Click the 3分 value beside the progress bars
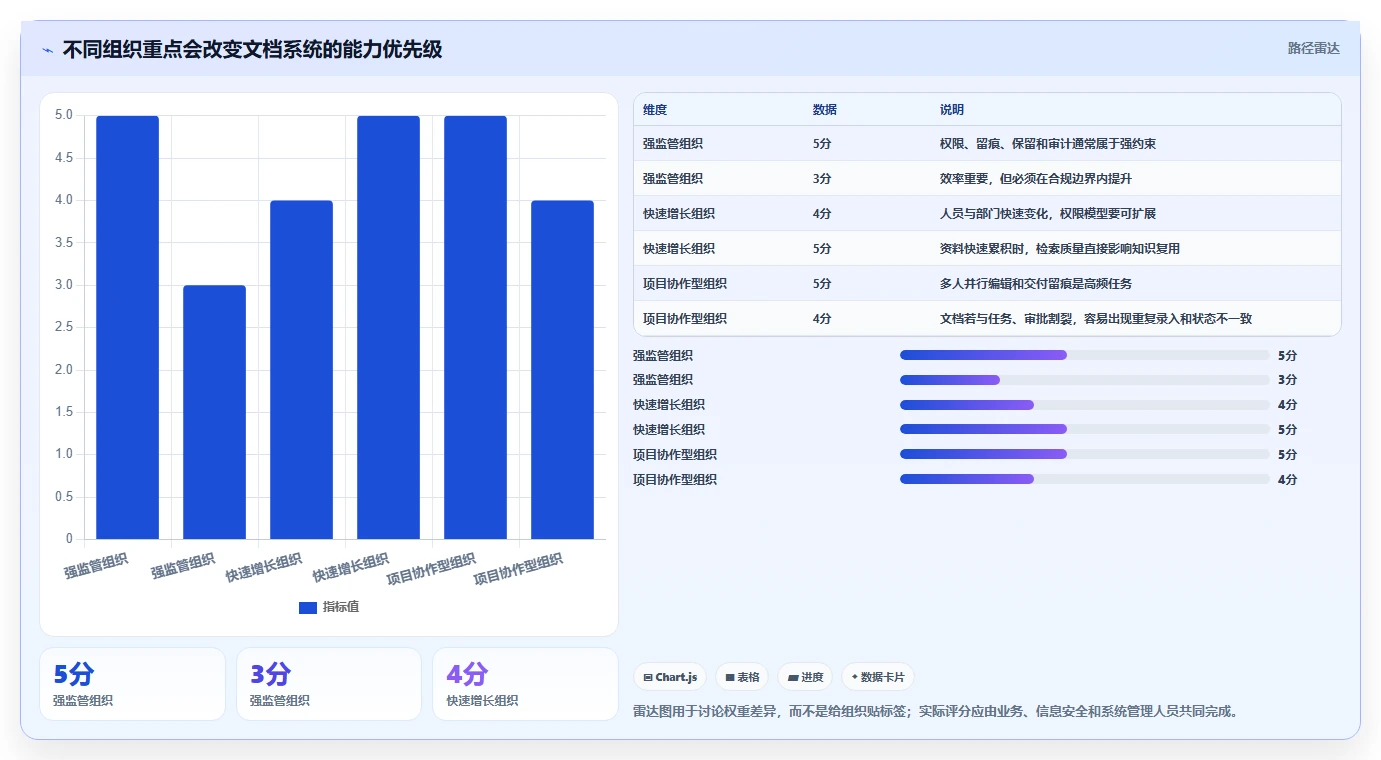The image size is (1381, 760). pos(1287,380)
